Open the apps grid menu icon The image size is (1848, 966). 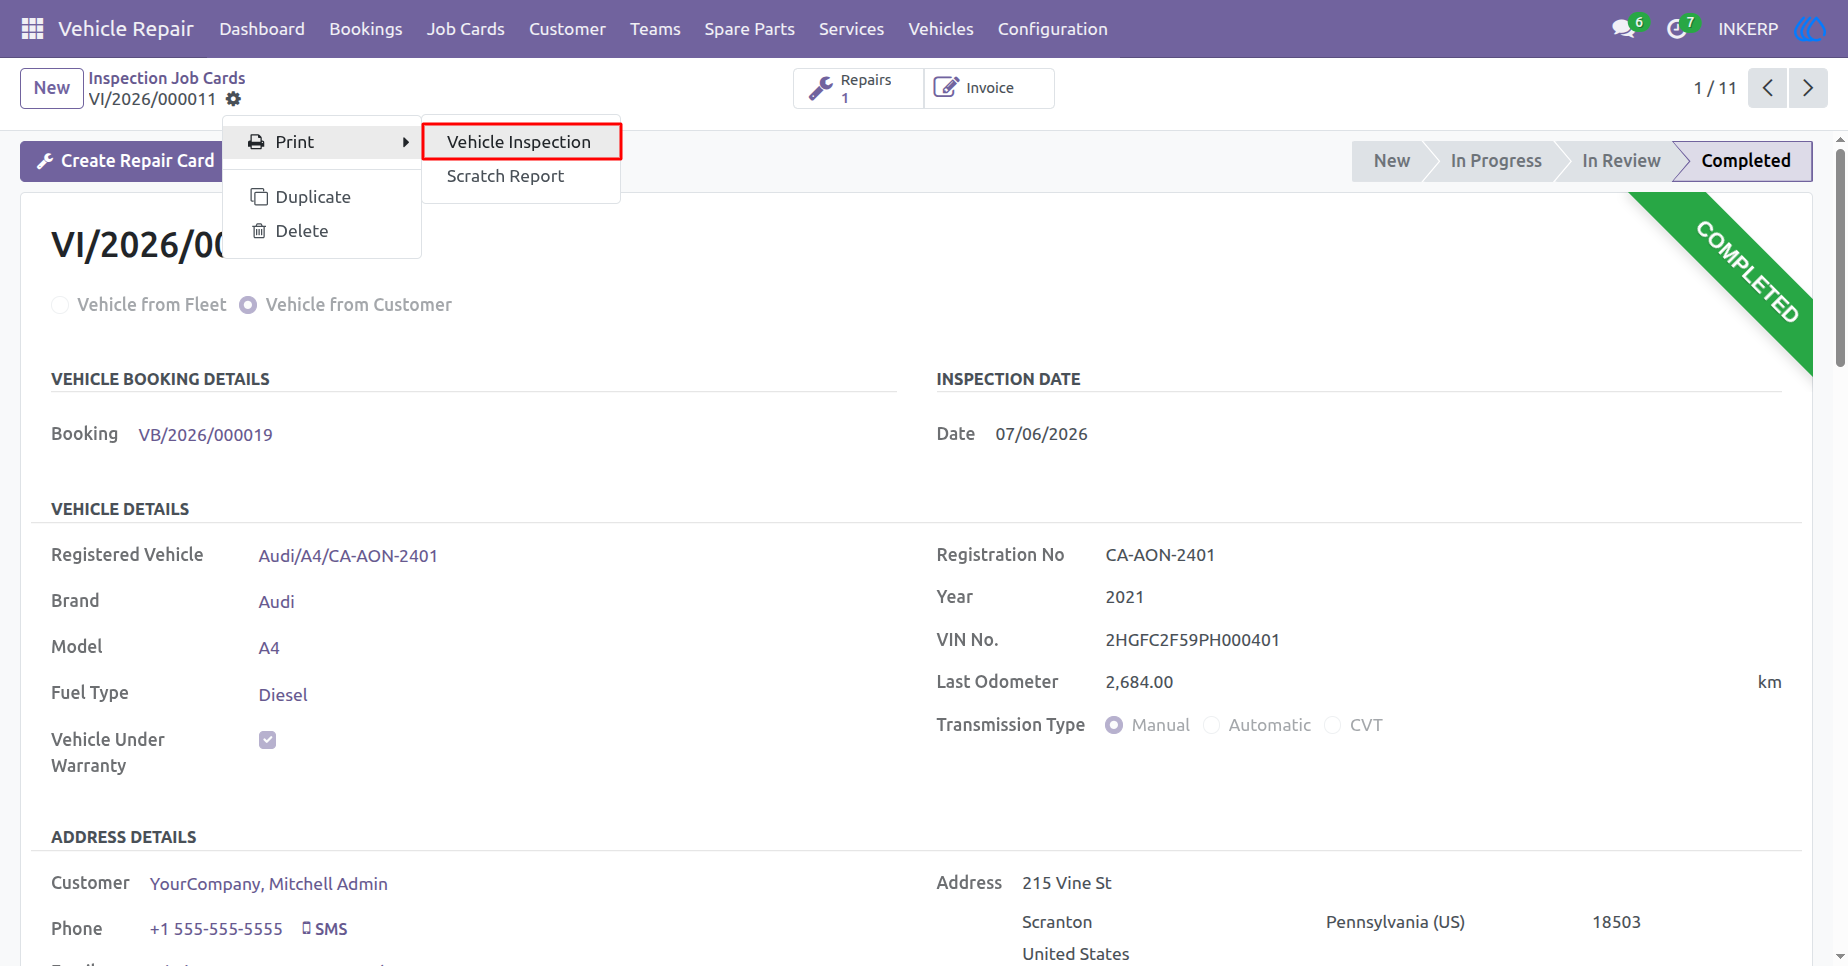[32, 29]
